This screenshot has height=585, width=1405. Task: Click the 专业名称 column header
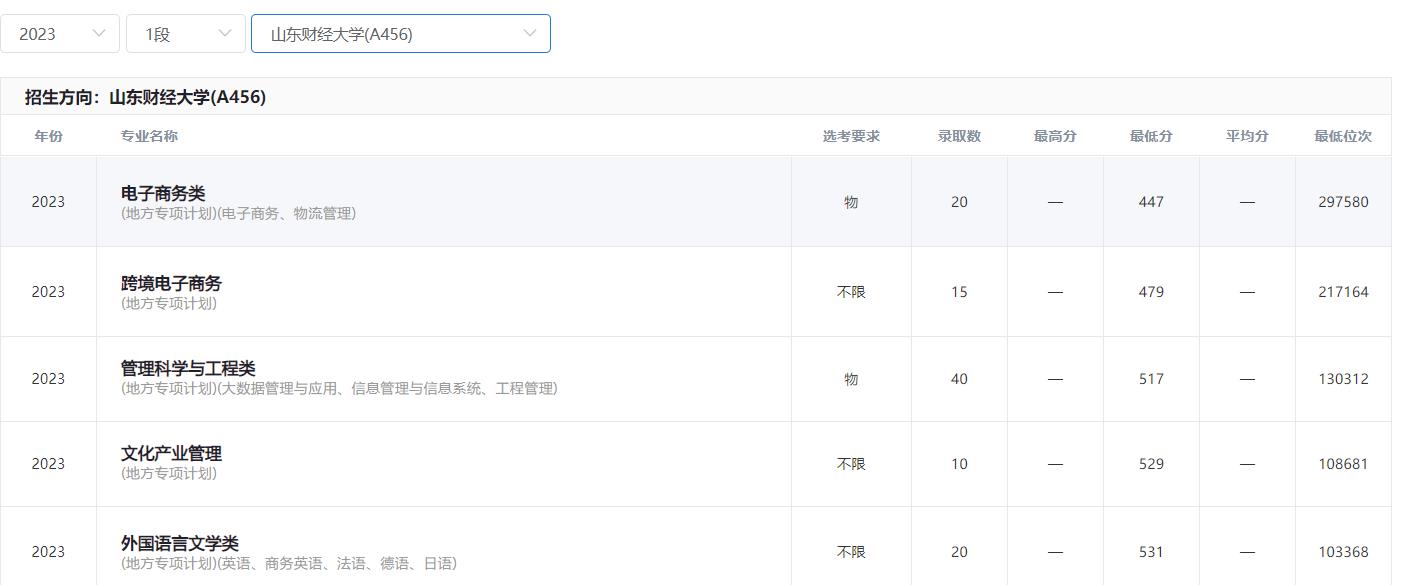click(x=149, y=136)
